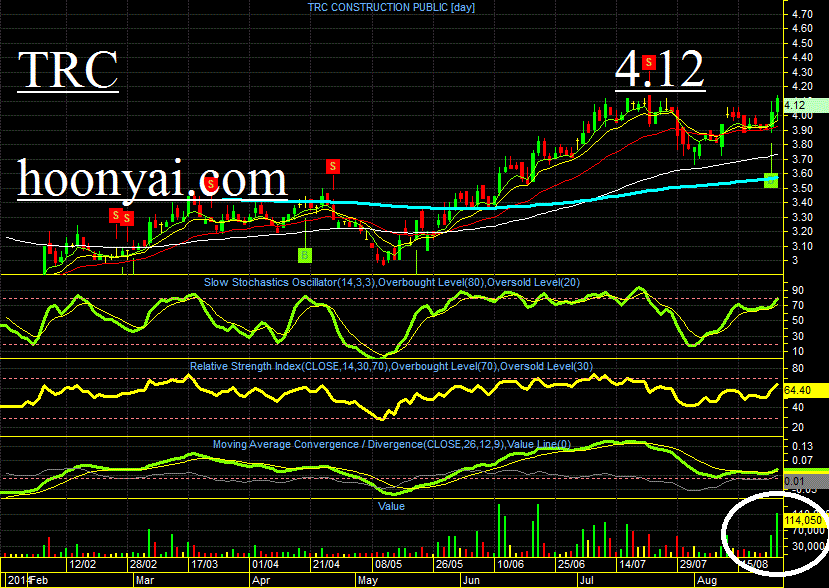Click the 28/02 date label on the time axis
829x588 pixels.
coord(144,564)
